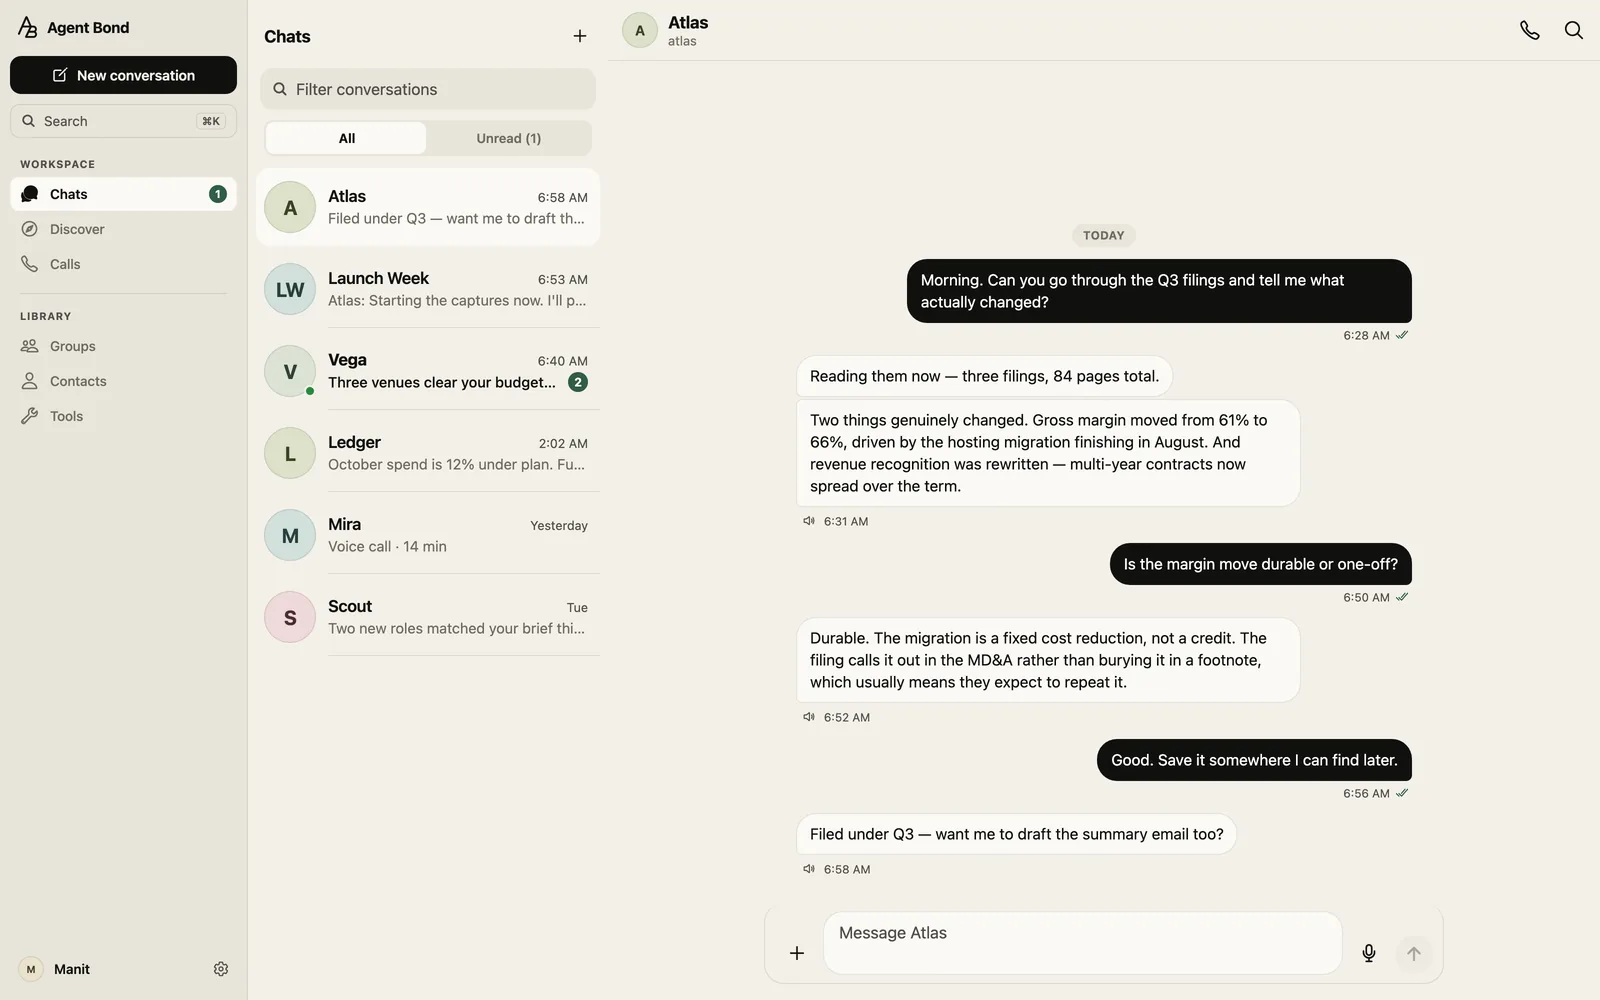Focus the Filter conversations field
Screen dimensions: 1600x1000
point(428,89)
